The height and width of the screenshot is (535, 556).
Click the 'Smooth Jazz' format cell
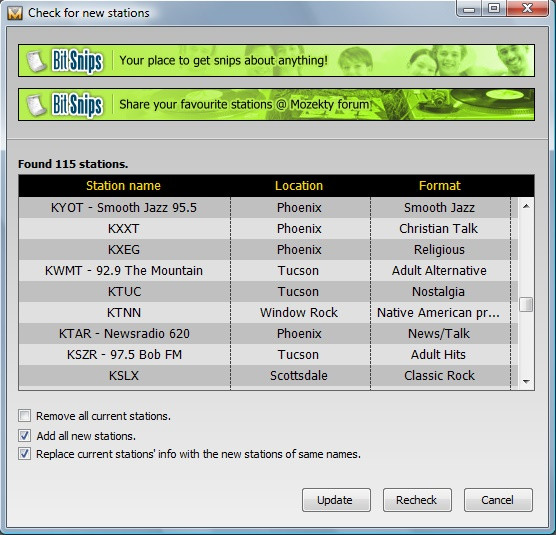click(440, 207)
